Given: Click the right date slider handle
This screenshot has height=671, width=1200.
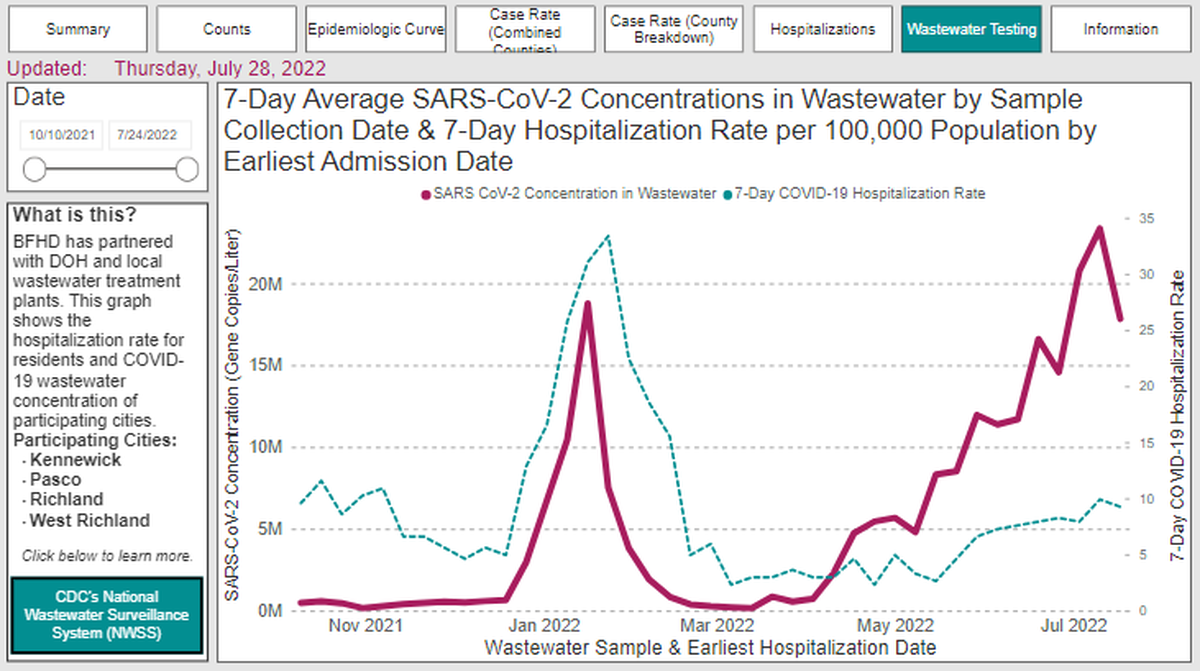Looking at the screenshot, I should [x=186, y=169].
